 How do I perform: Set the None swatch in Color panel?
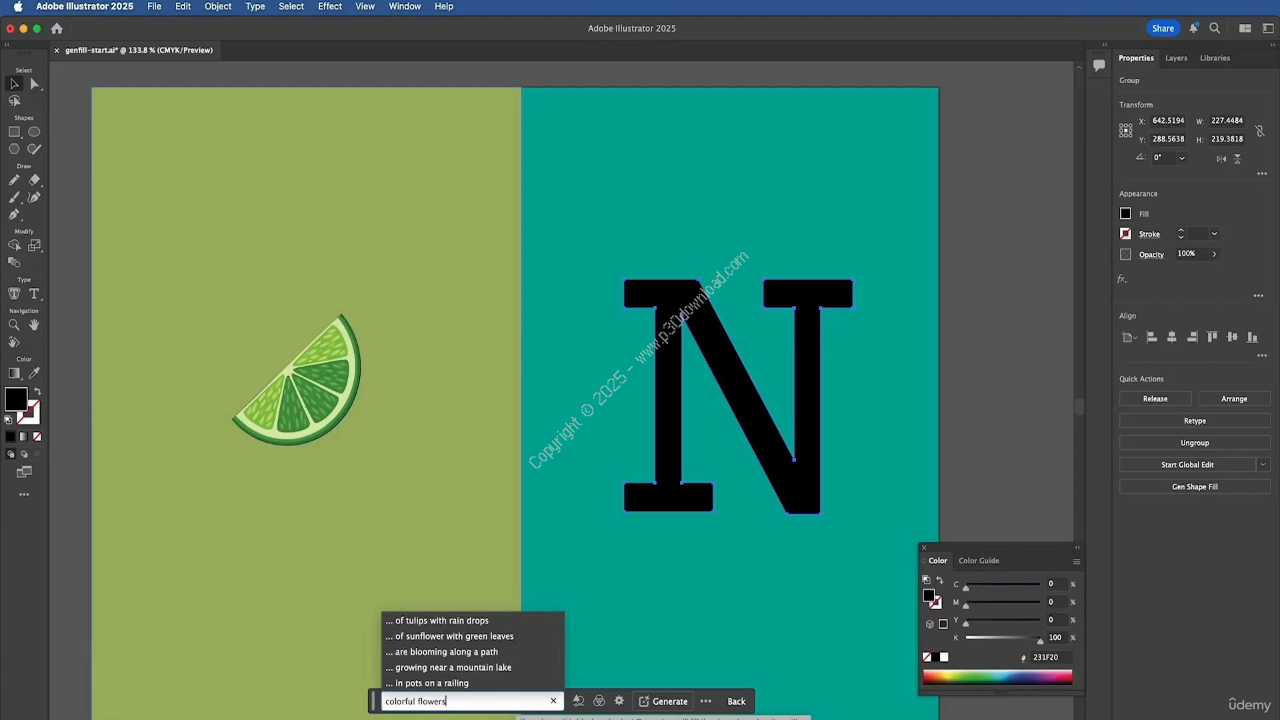click(x=927, y=657)
